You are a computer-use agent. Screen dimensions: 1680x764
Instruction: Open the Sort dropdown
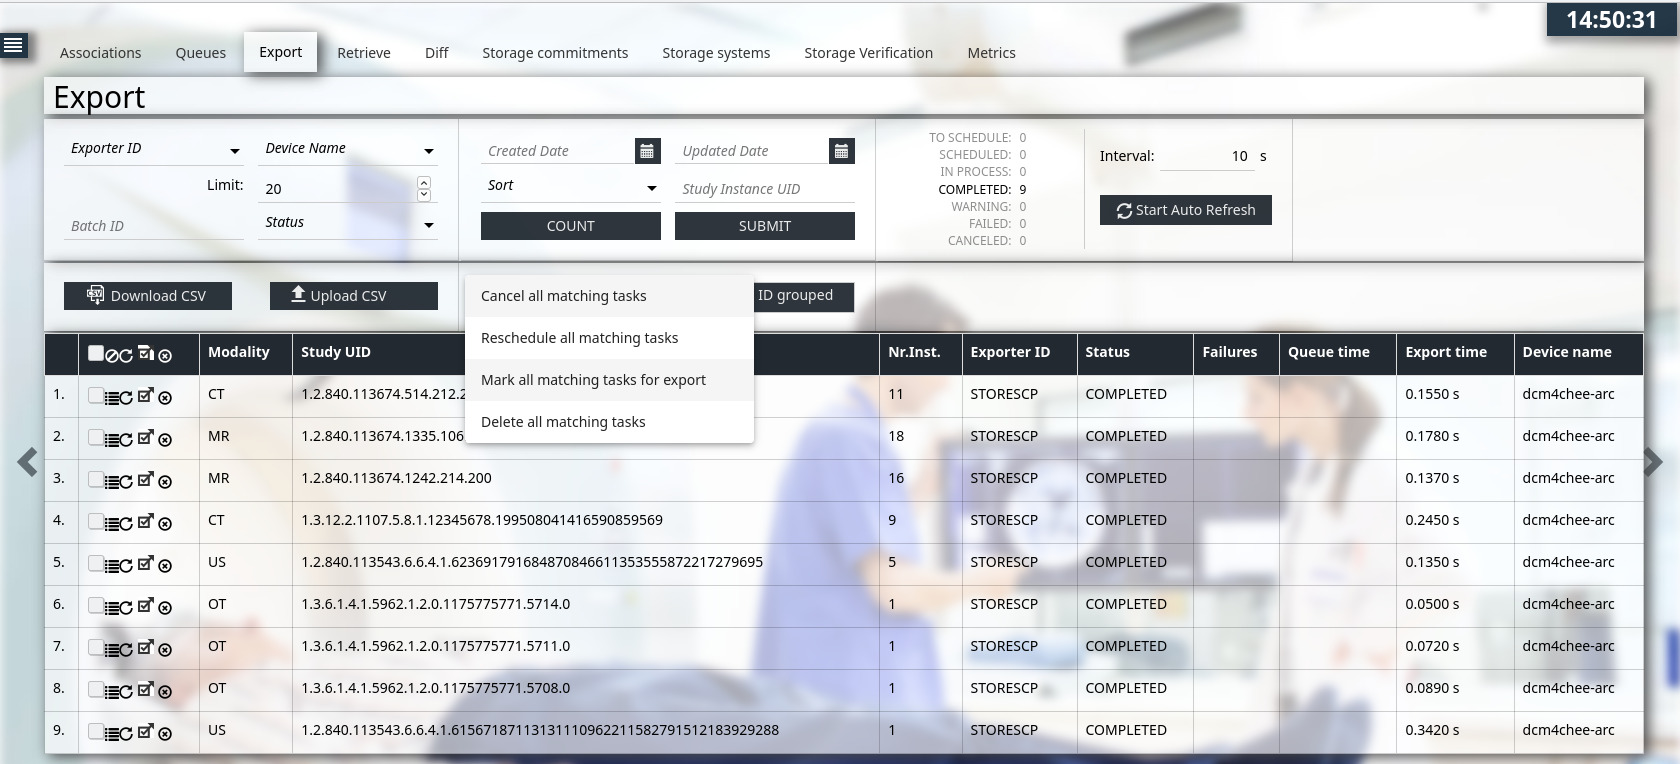571,186
